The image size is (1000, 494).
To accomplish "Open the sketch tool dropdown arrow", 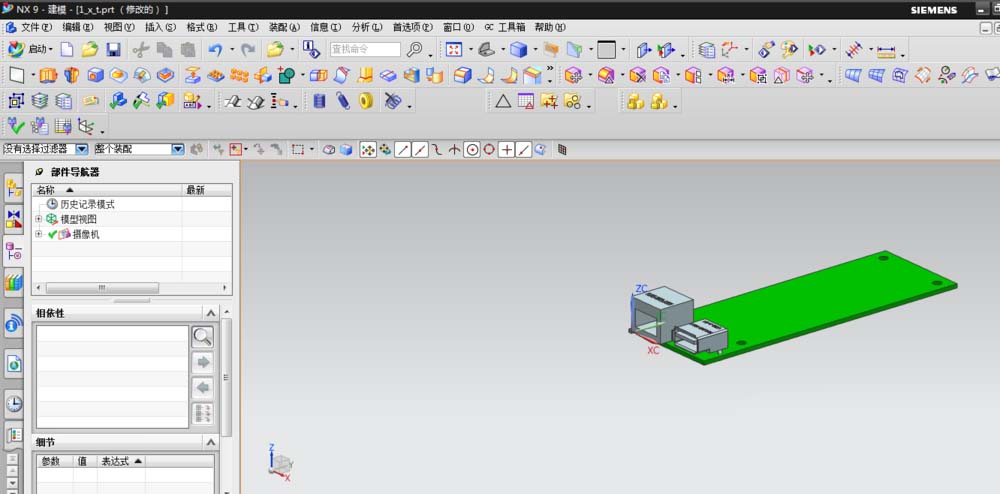I will click(33, 75).
